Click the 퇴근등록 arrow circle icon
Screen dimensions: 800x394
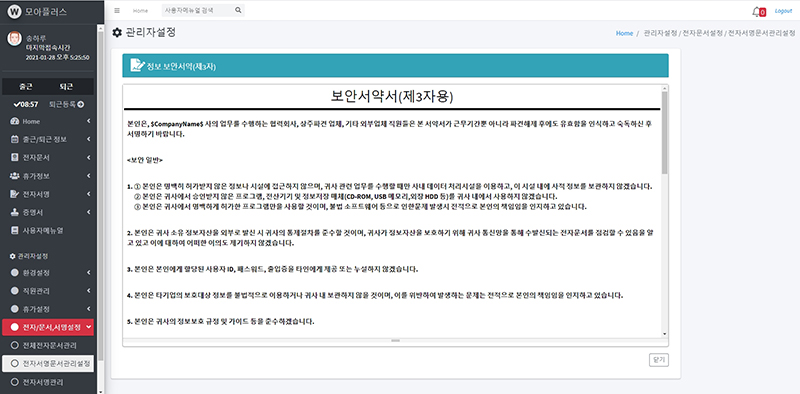pos(81,104)
